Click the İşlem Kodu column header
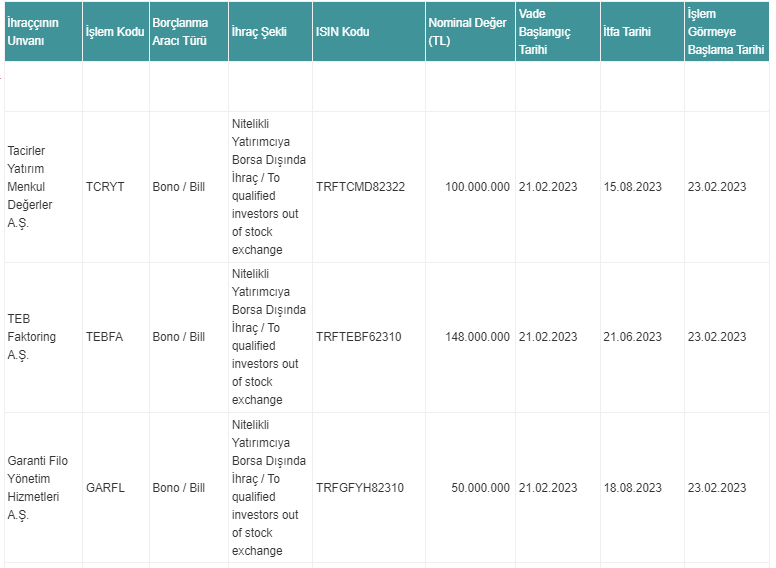The height and width of the screenshot is (568, 776). point(116,32)
